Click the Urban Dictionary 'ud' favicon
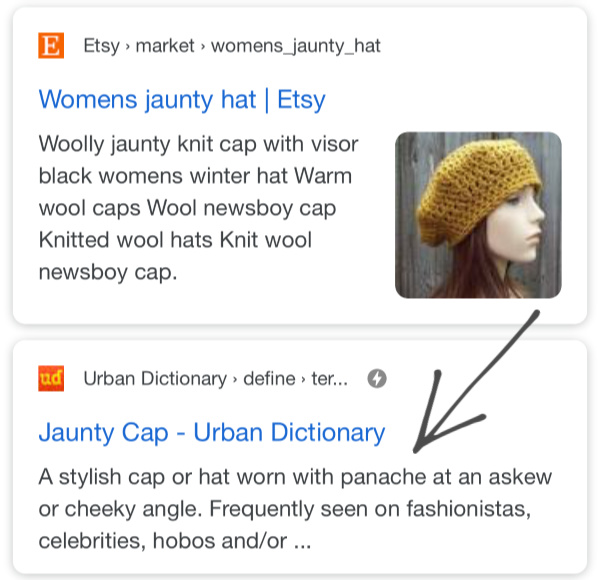 pyautogui.click(x=51, y=378)
